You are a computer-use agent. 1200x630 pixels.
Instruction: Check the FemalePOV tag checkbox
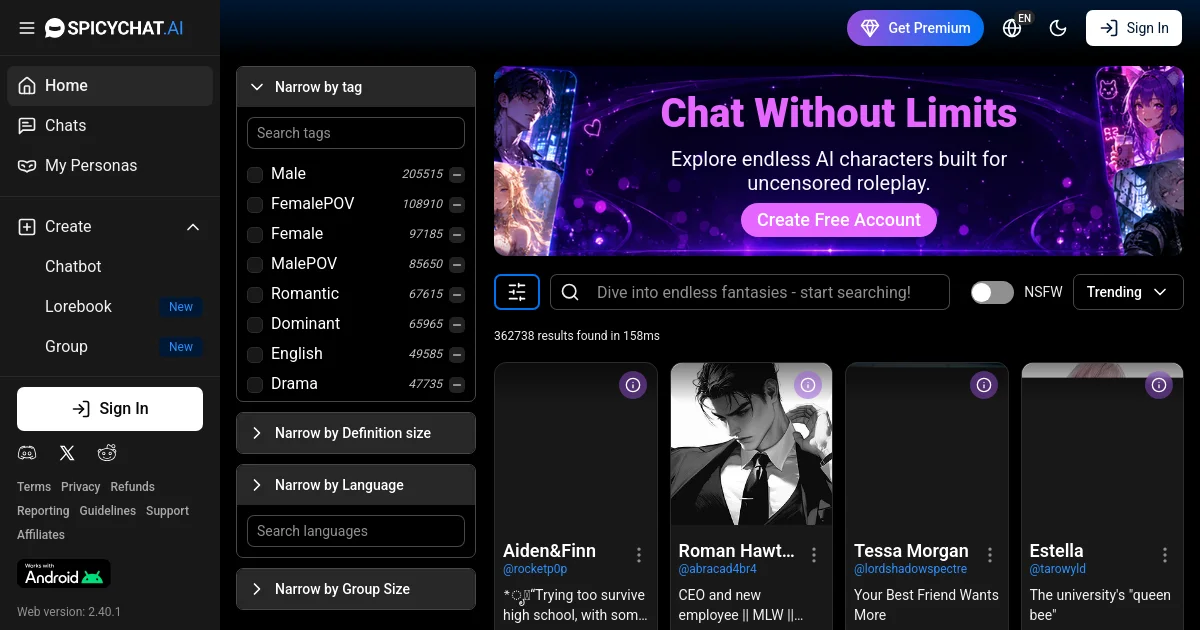pos(255,205)
